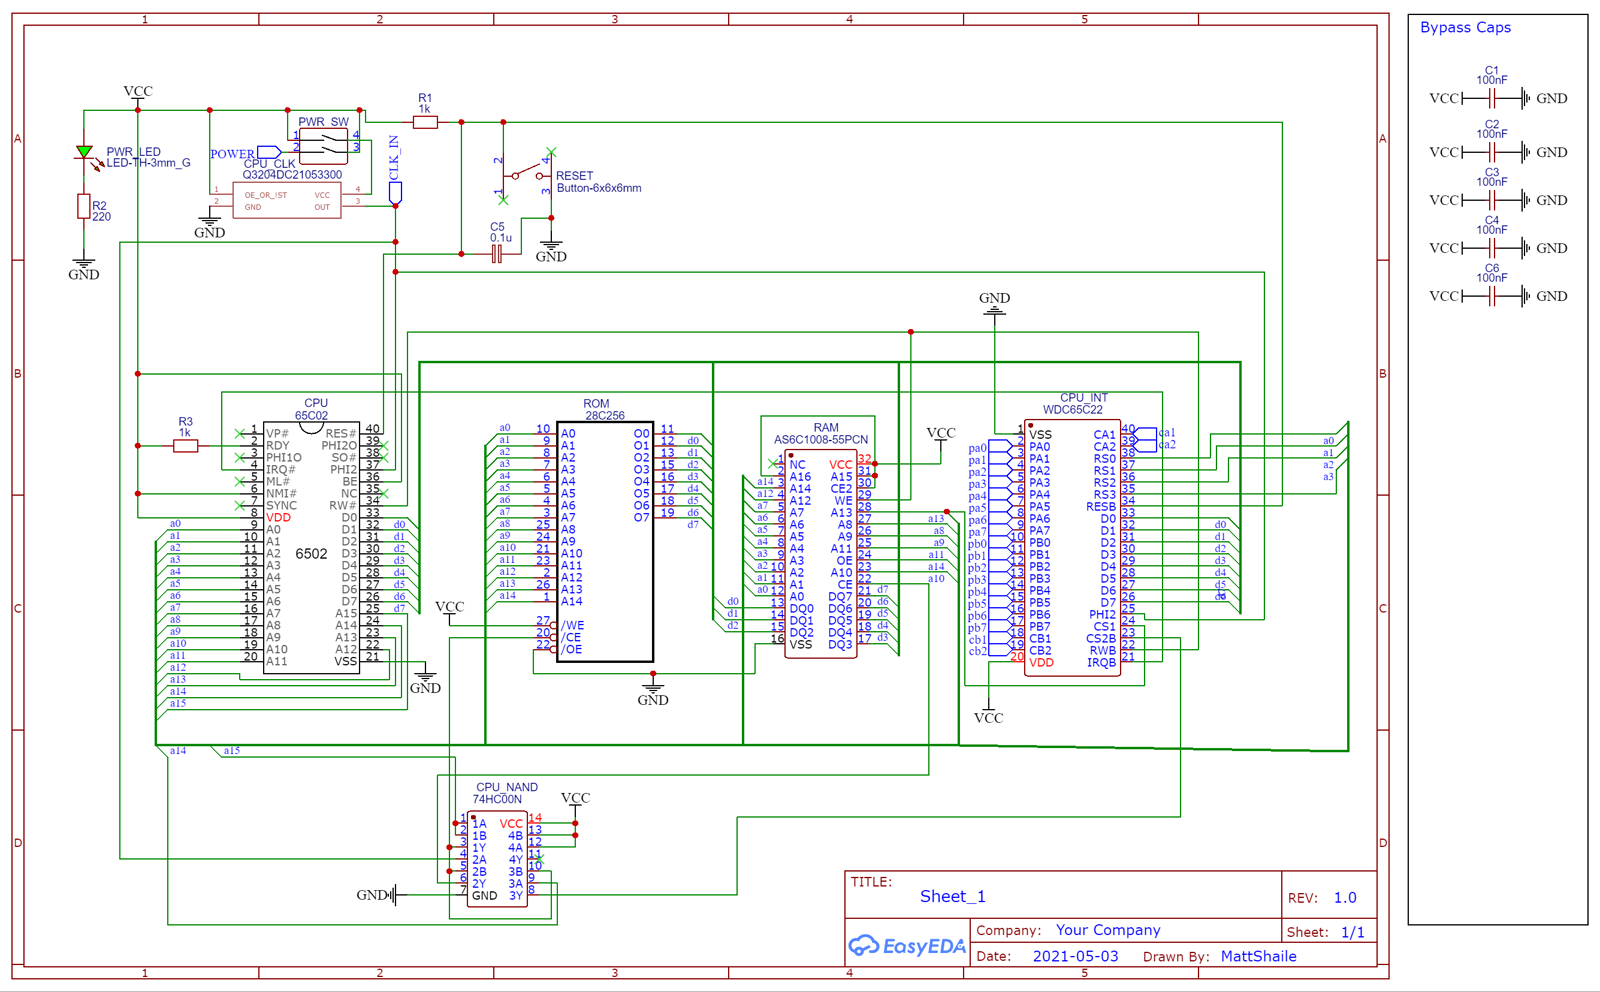Click the "74HC00N" part label

(497, 800)
